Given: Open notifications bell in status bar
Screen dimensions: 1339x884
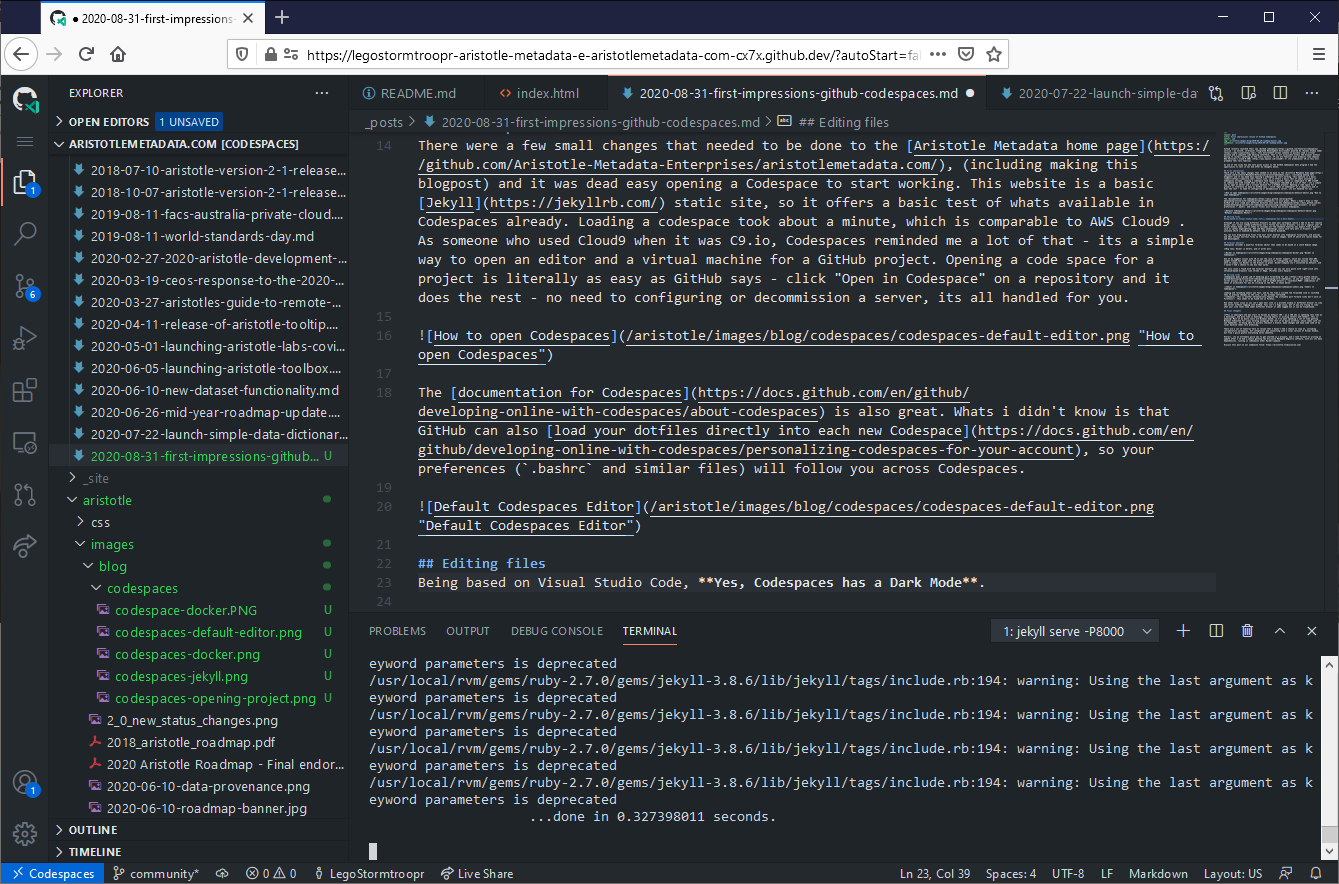Looking at the screenshot, I should point(1316,873).
